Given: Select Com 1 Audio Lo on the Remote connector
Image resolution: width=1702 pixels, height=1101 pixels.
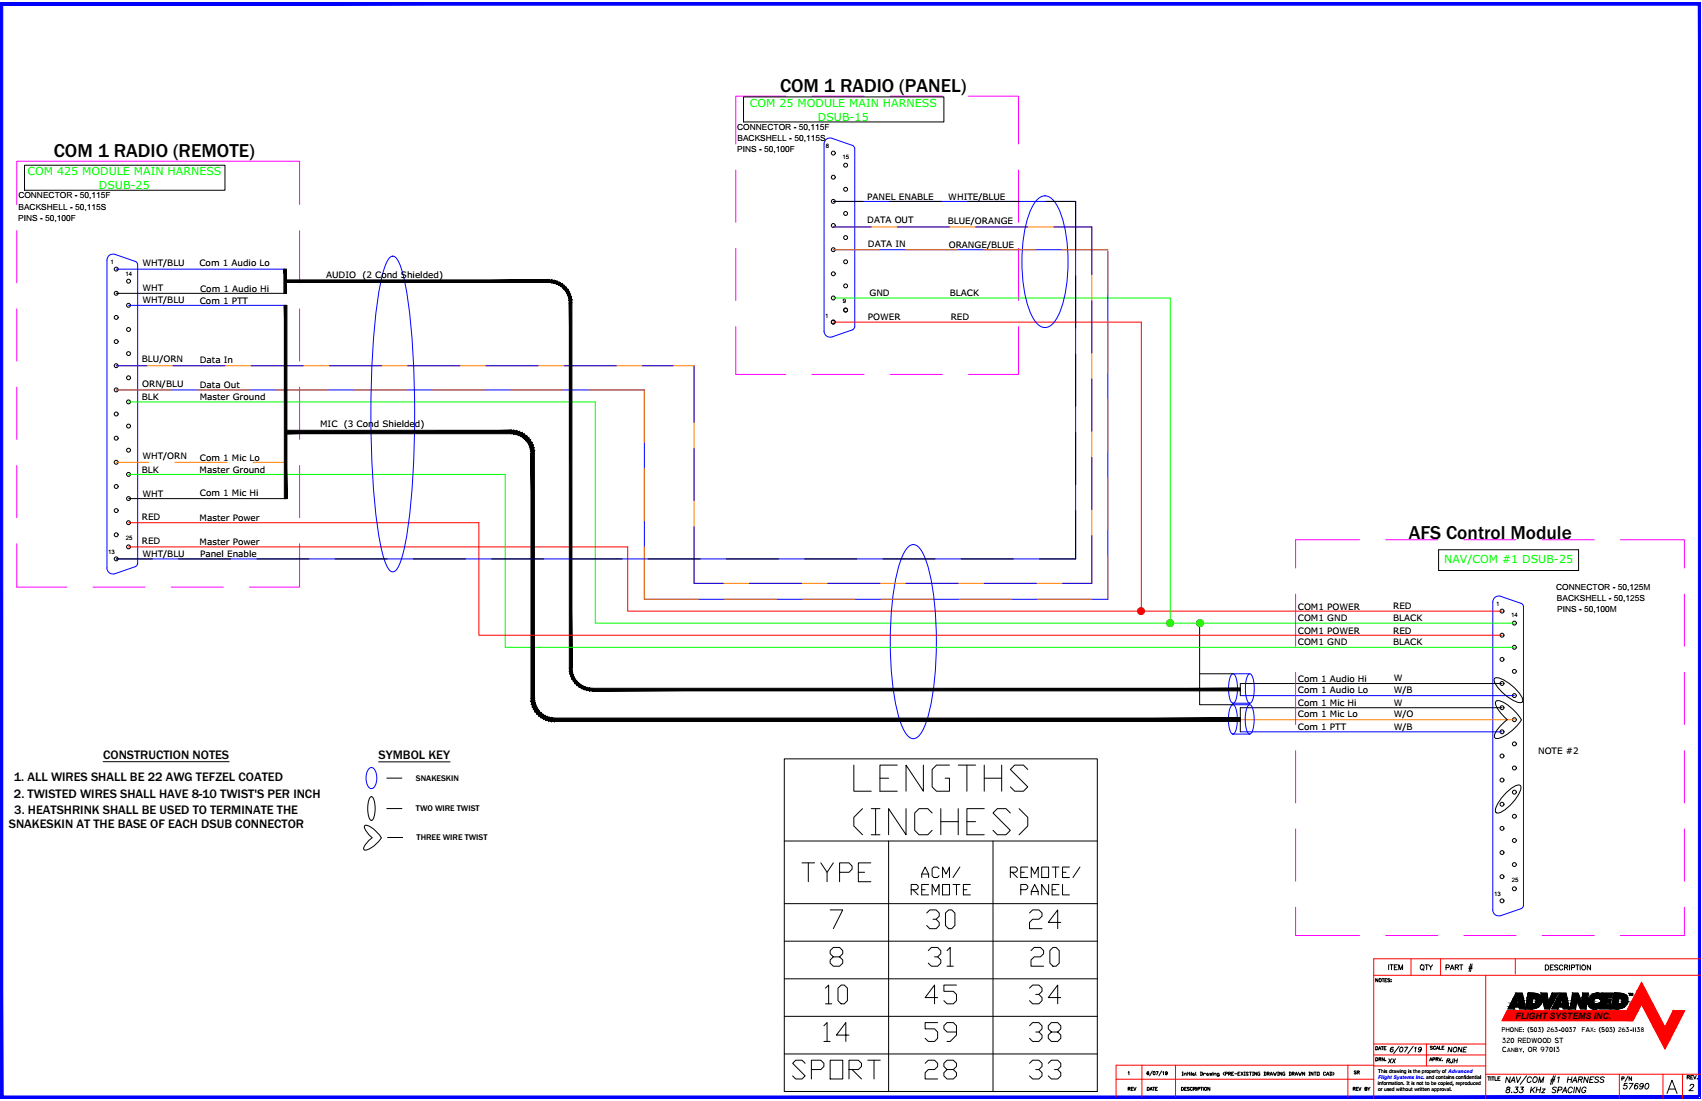Looking at the screenshot, I should point(234,263).
